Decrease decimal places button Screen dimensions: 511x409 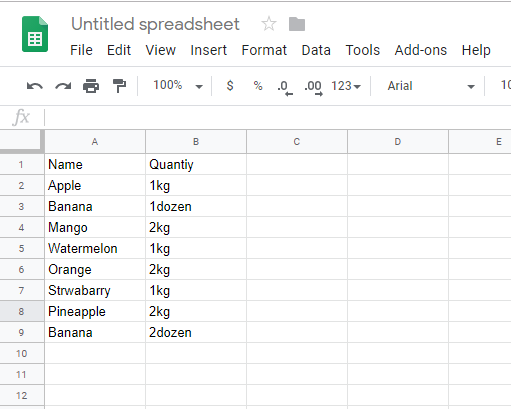[284, 87]
